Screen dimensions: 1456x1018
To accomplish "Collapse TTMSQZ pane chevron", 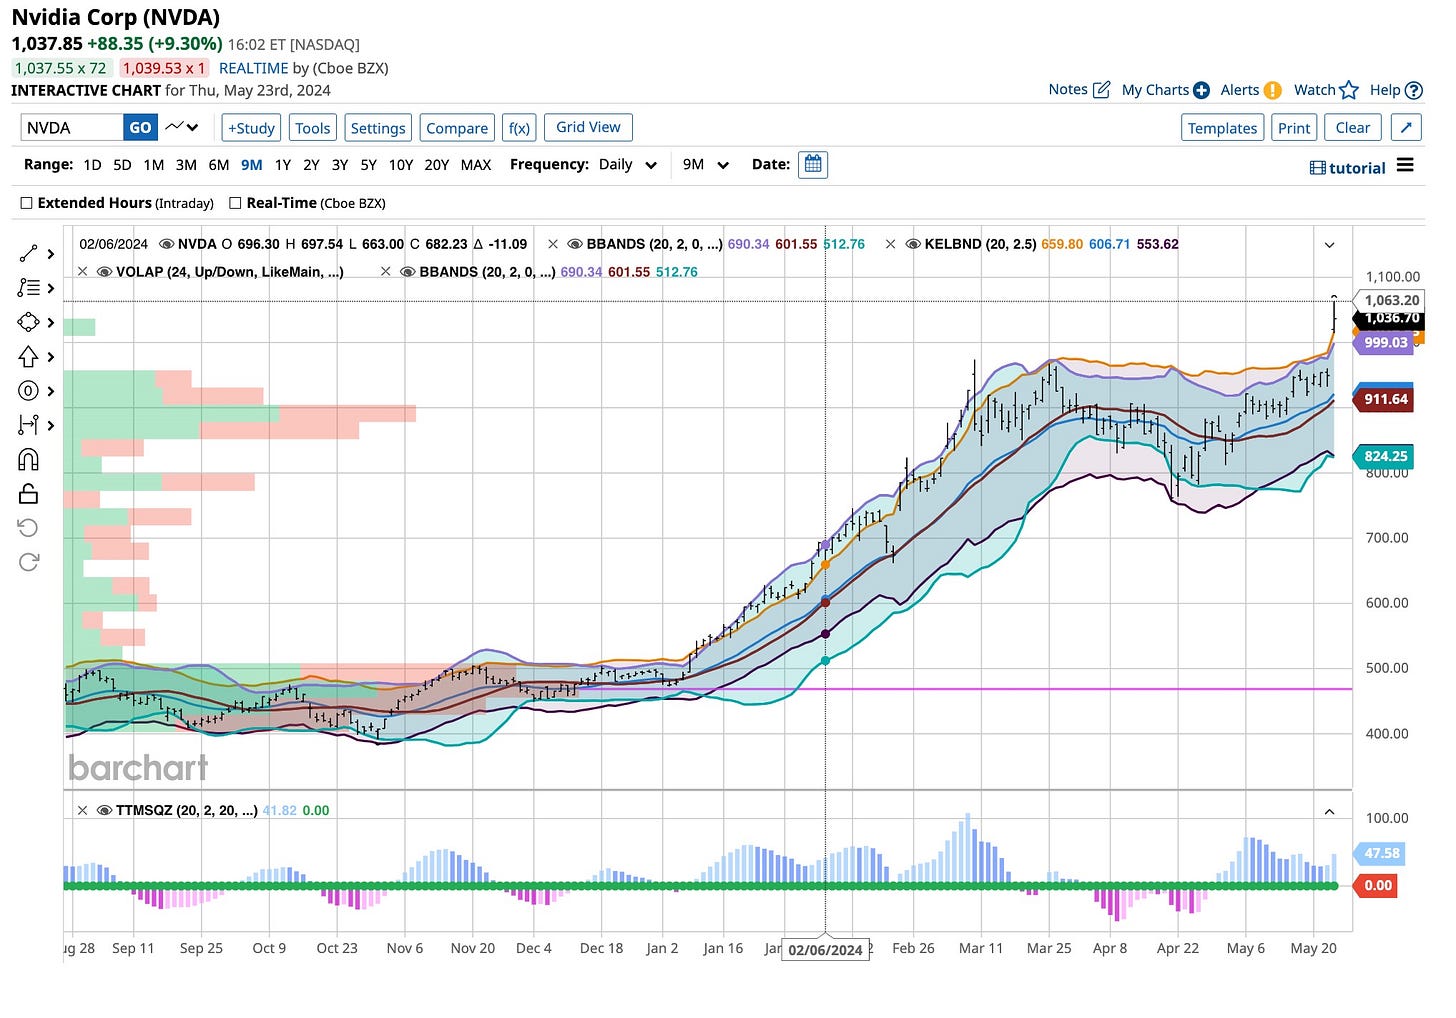I will [1329, 812].
